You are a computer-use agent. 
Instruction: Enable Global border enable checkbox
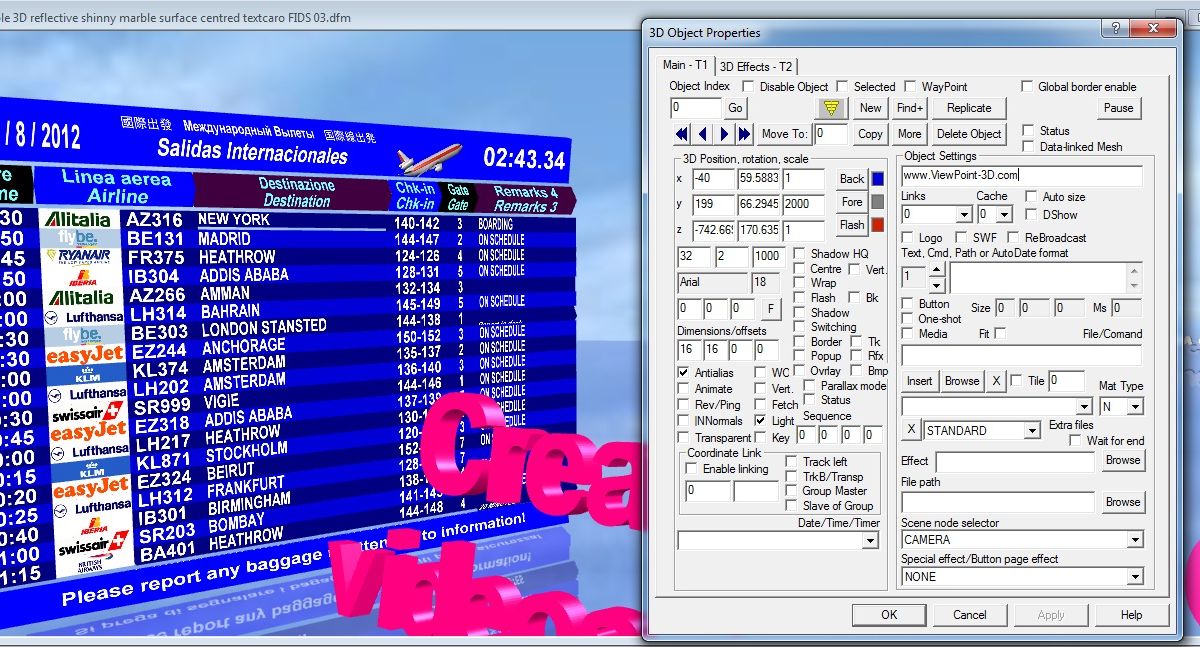coord(1028,87)
